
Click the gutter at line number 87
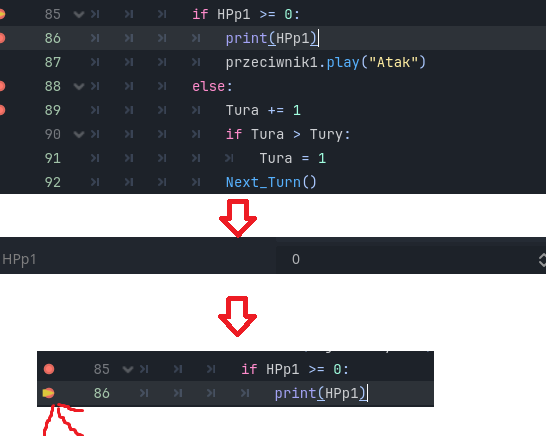[x=53, y=62]
